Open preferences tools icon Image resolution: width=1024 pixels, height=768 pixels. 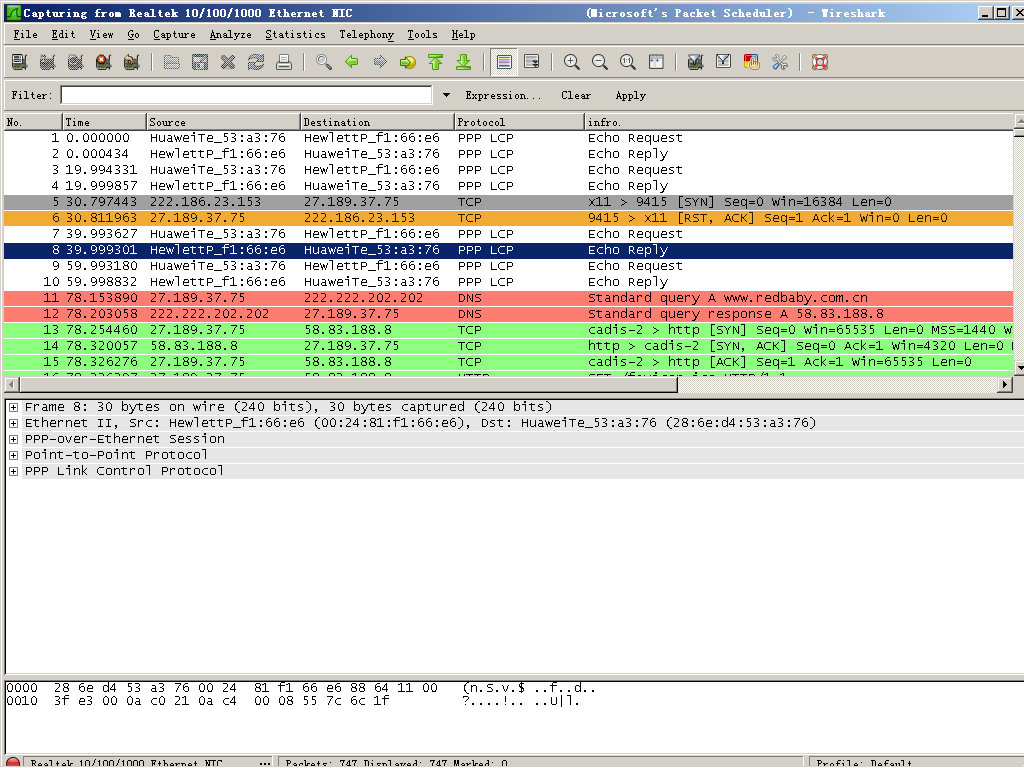click(x=780, y=62)
